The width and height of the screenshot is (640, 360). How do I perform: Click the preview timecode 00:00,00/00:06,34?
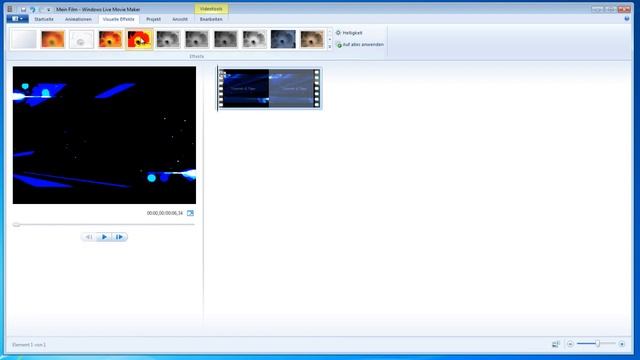[165, 213]
